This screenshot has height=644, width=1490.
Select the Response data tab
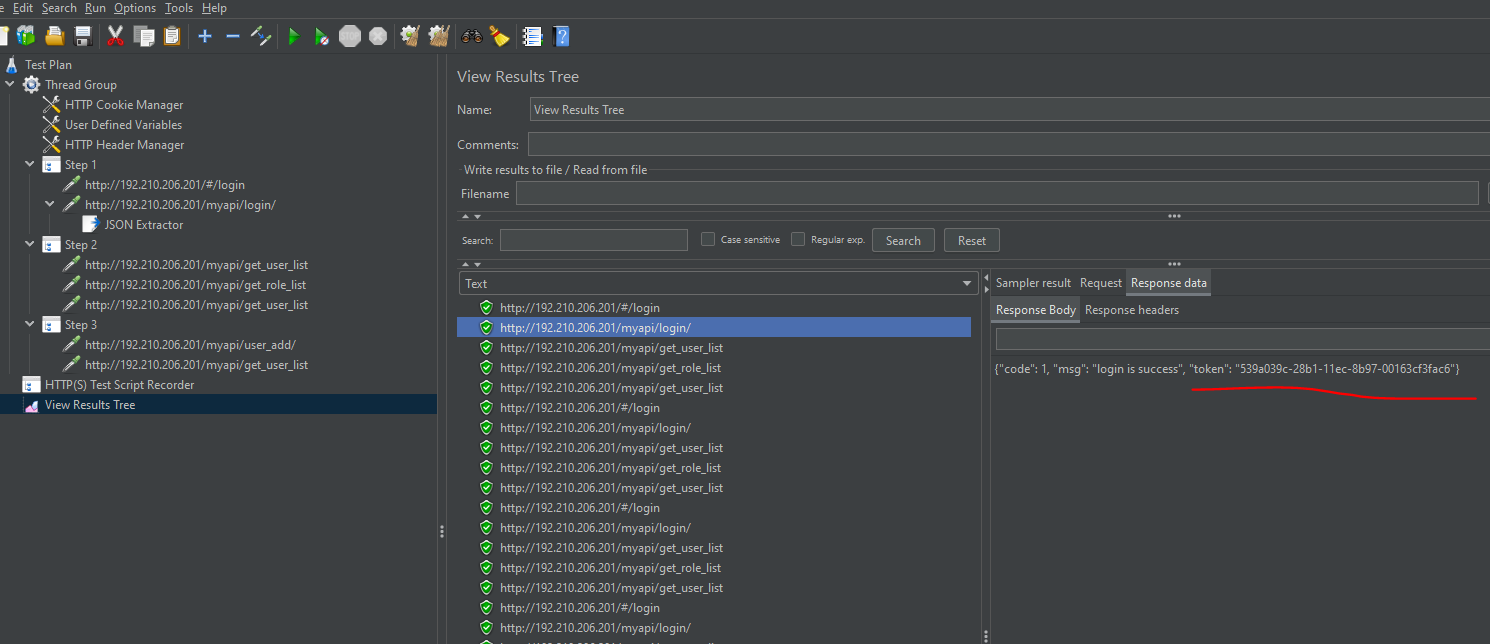pyautogui.click(x=1169, y=283)
